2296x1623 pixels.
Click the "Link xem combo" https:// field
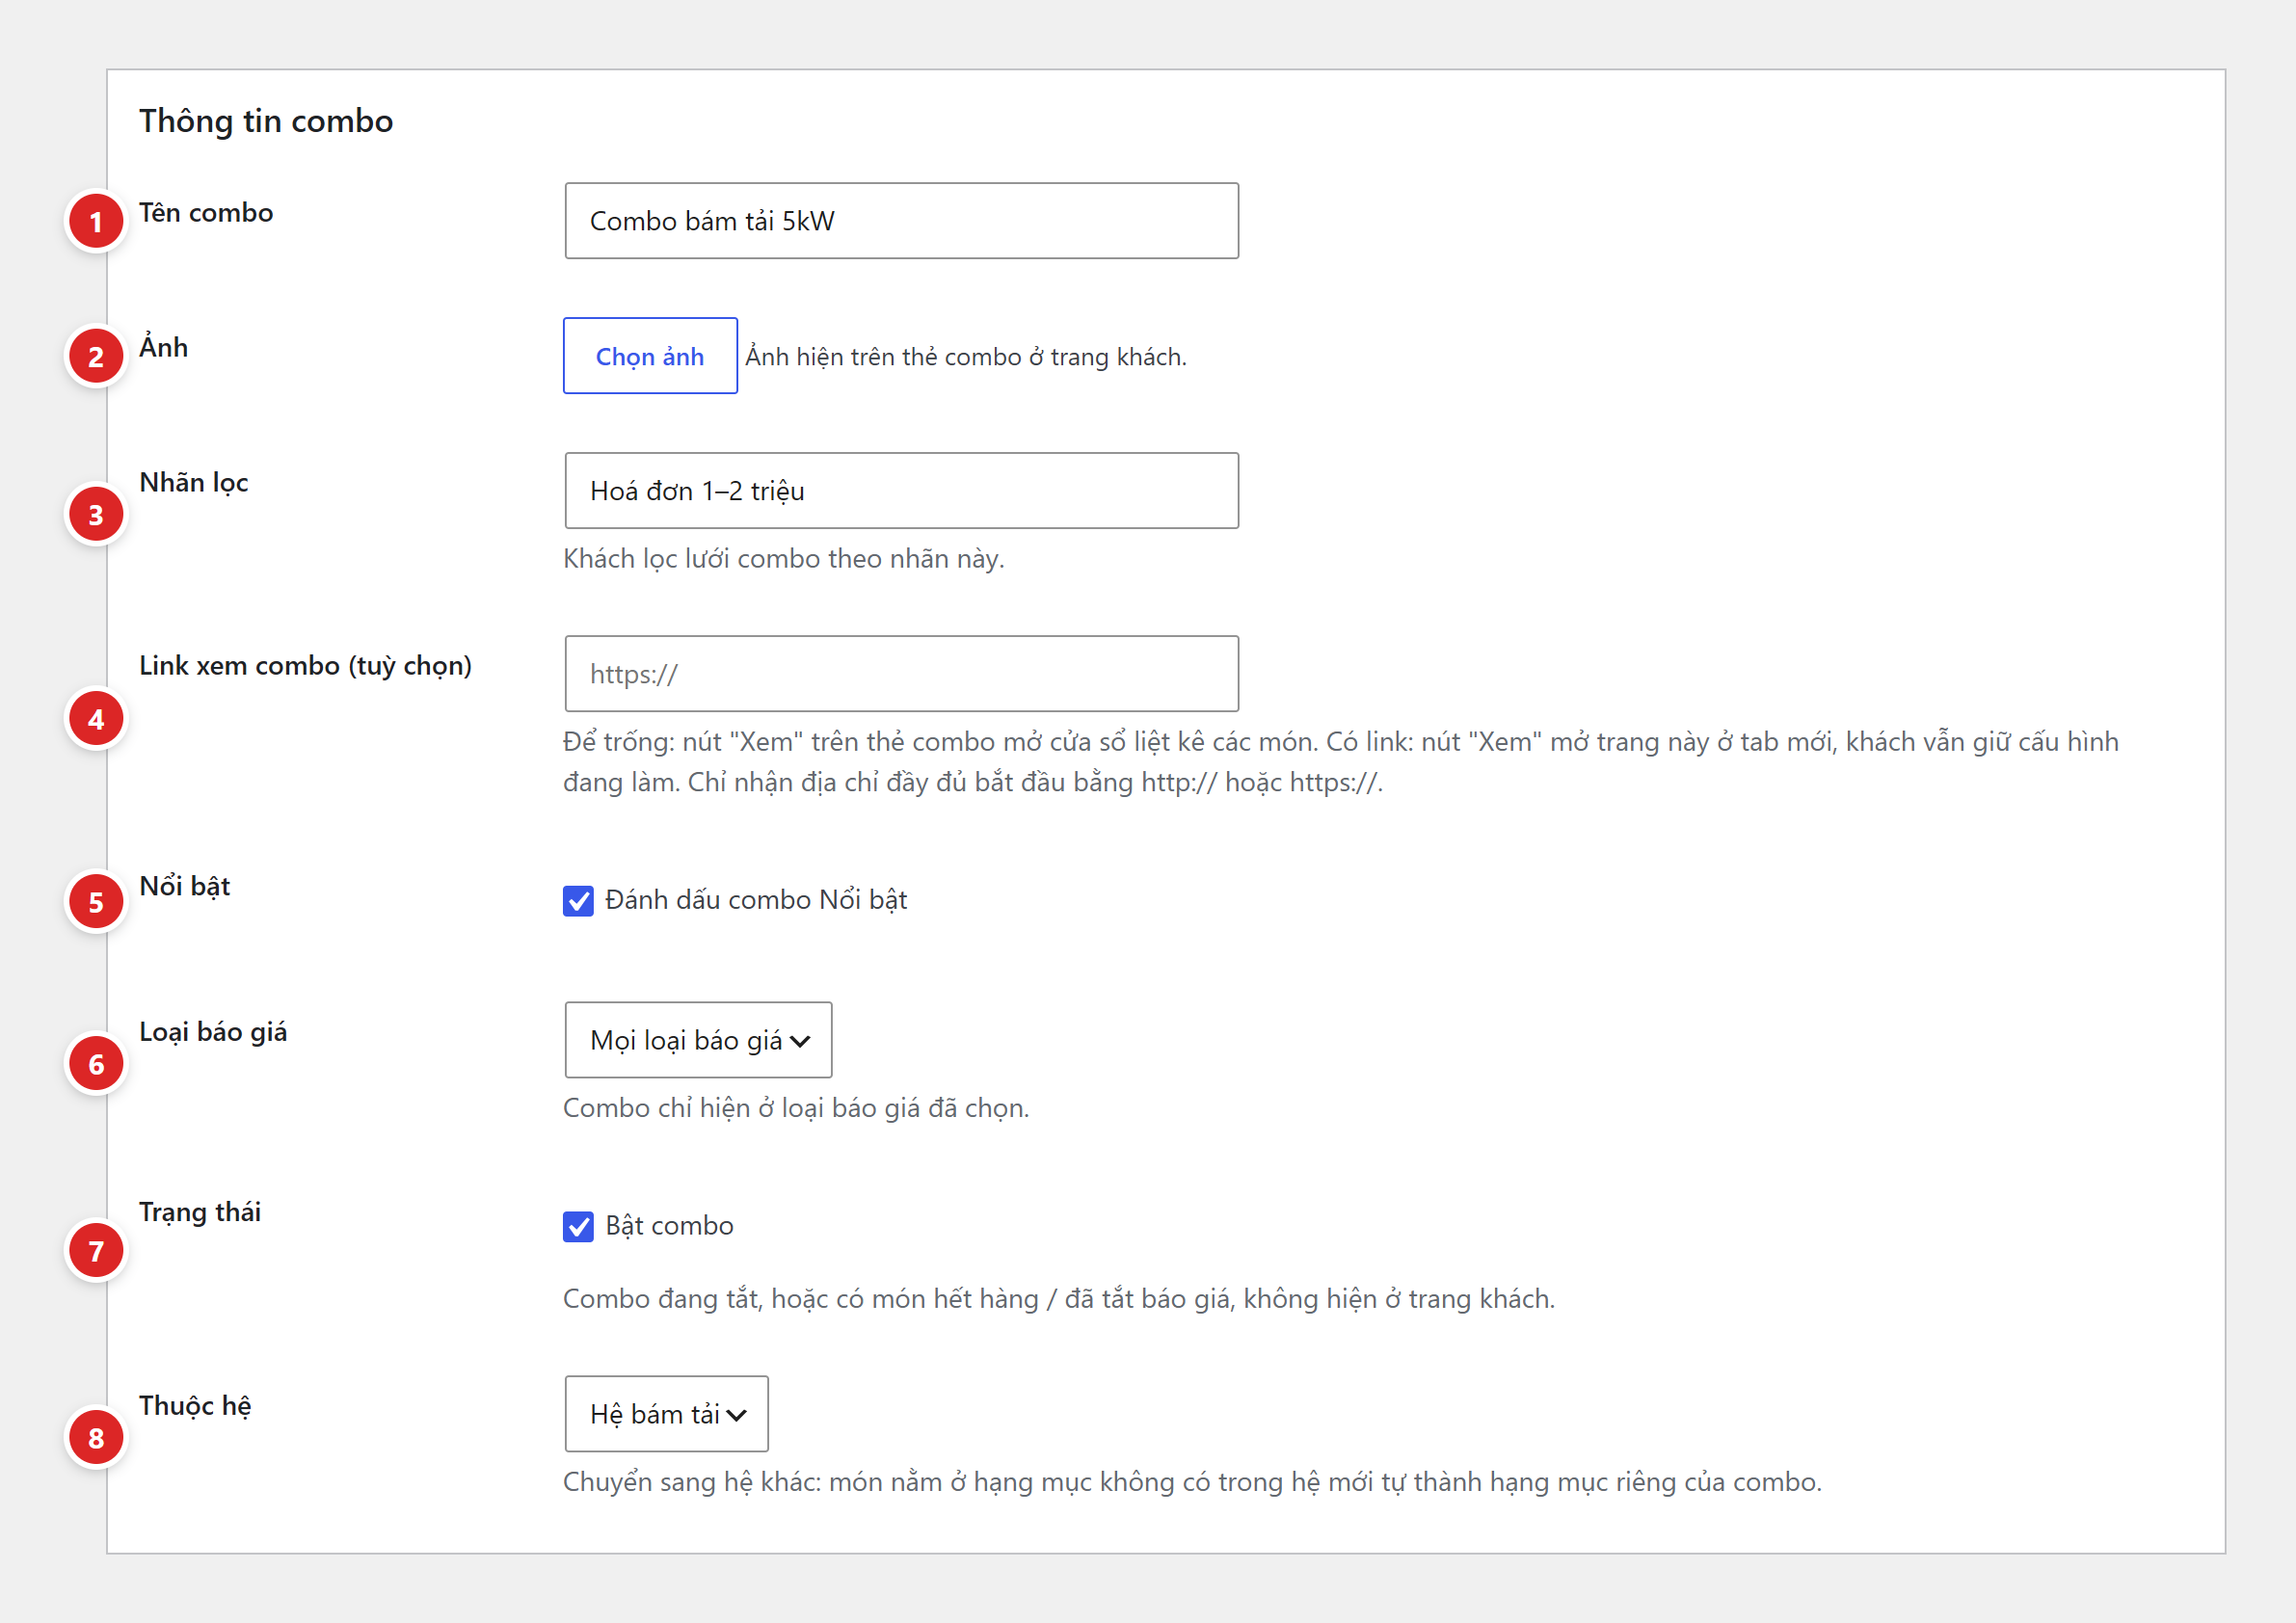[901, 674]
